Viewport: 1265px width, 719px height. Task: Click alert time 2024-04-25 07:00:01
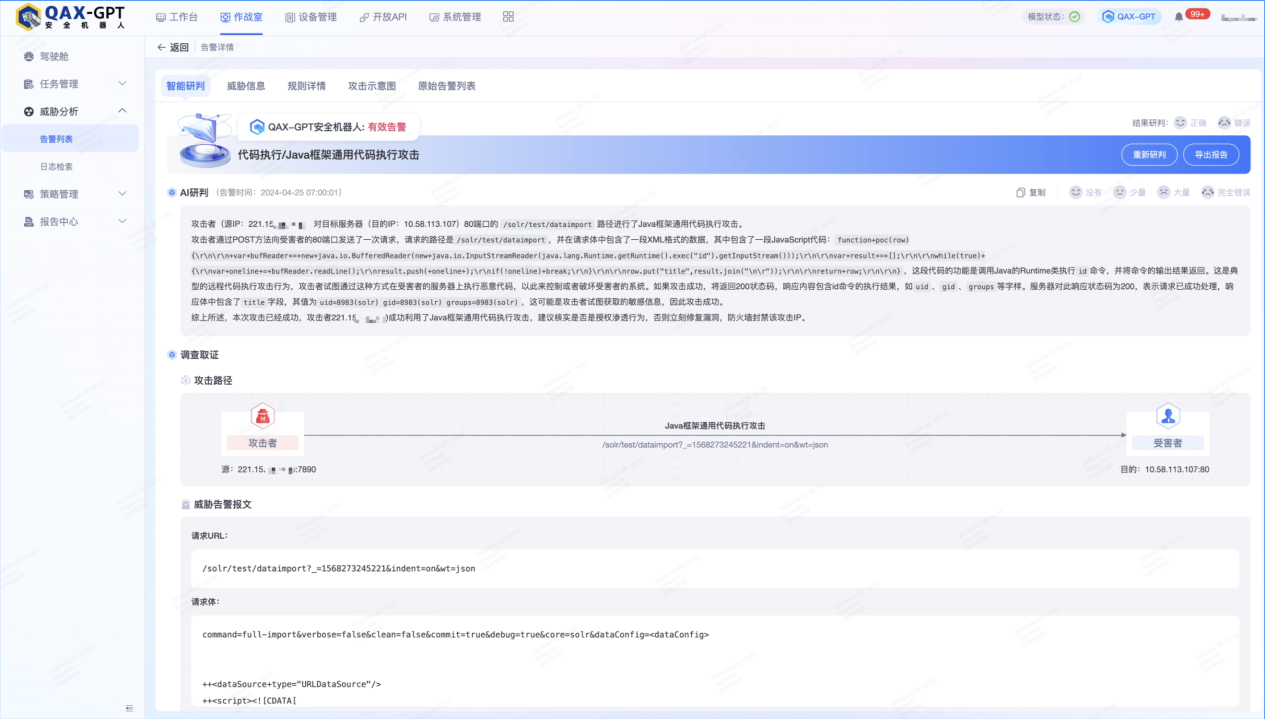click(300, 192)
